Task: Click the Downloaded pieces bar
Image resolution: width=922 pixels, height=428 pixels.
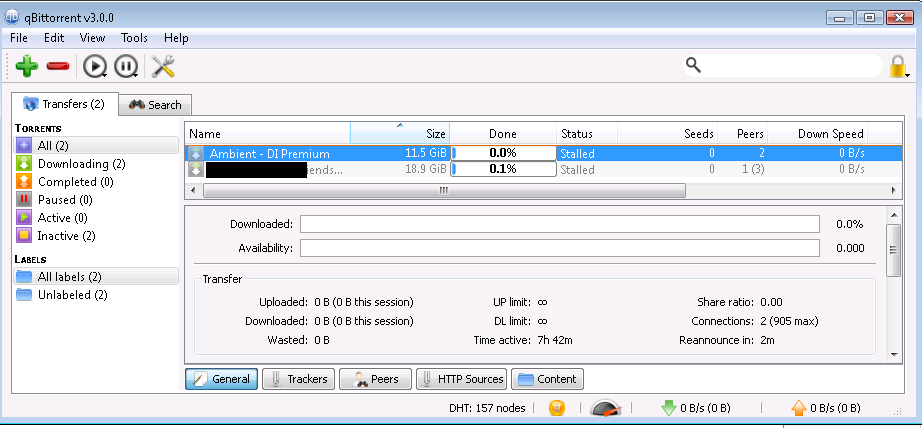Action: [560, 224]
